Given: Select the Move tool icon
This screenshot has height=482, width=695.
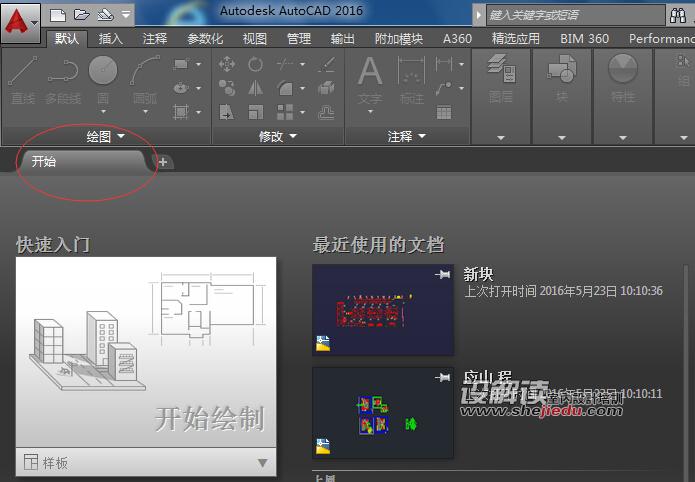Looking at the screenshot, I should [x=226, y=65].
